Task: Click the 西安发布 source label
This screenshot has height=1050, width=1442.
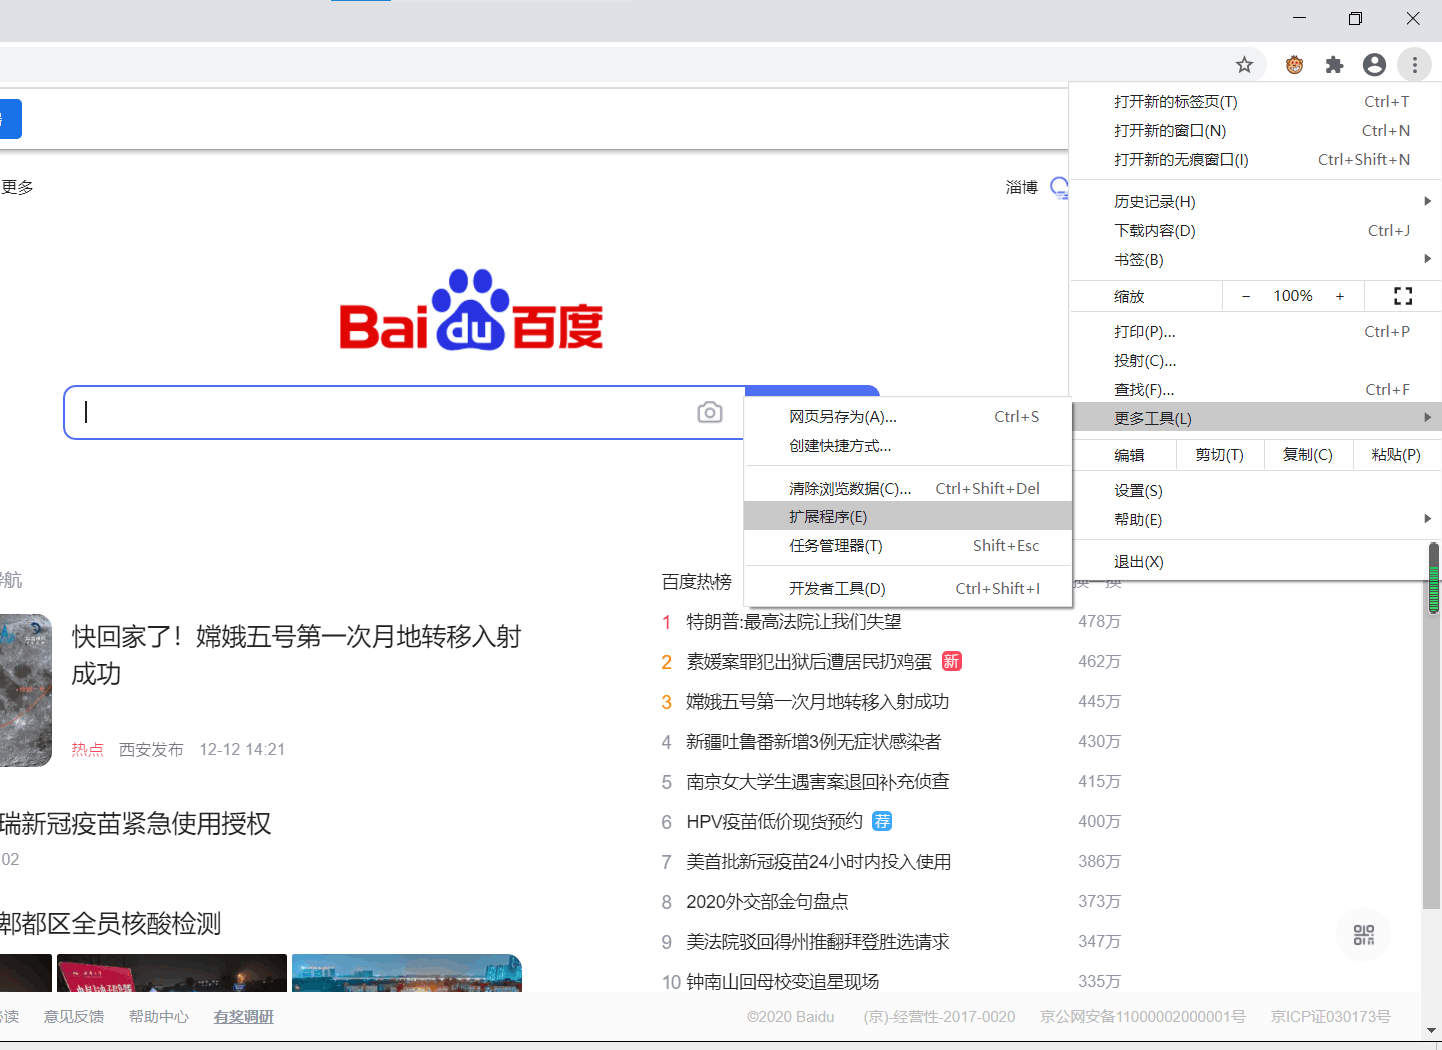Action: click(x=151, y=749)
